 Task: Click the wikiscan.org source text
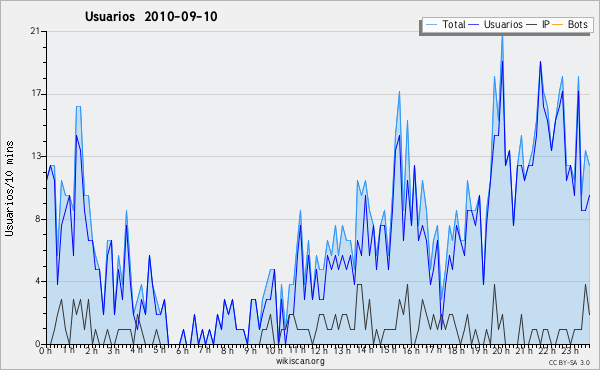coord(300,361)
